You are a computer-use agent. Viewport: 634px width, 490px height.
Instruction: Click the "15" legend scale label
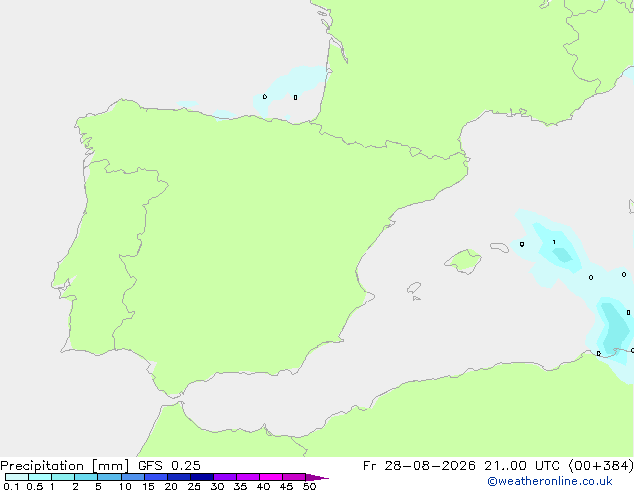[148, 486]
